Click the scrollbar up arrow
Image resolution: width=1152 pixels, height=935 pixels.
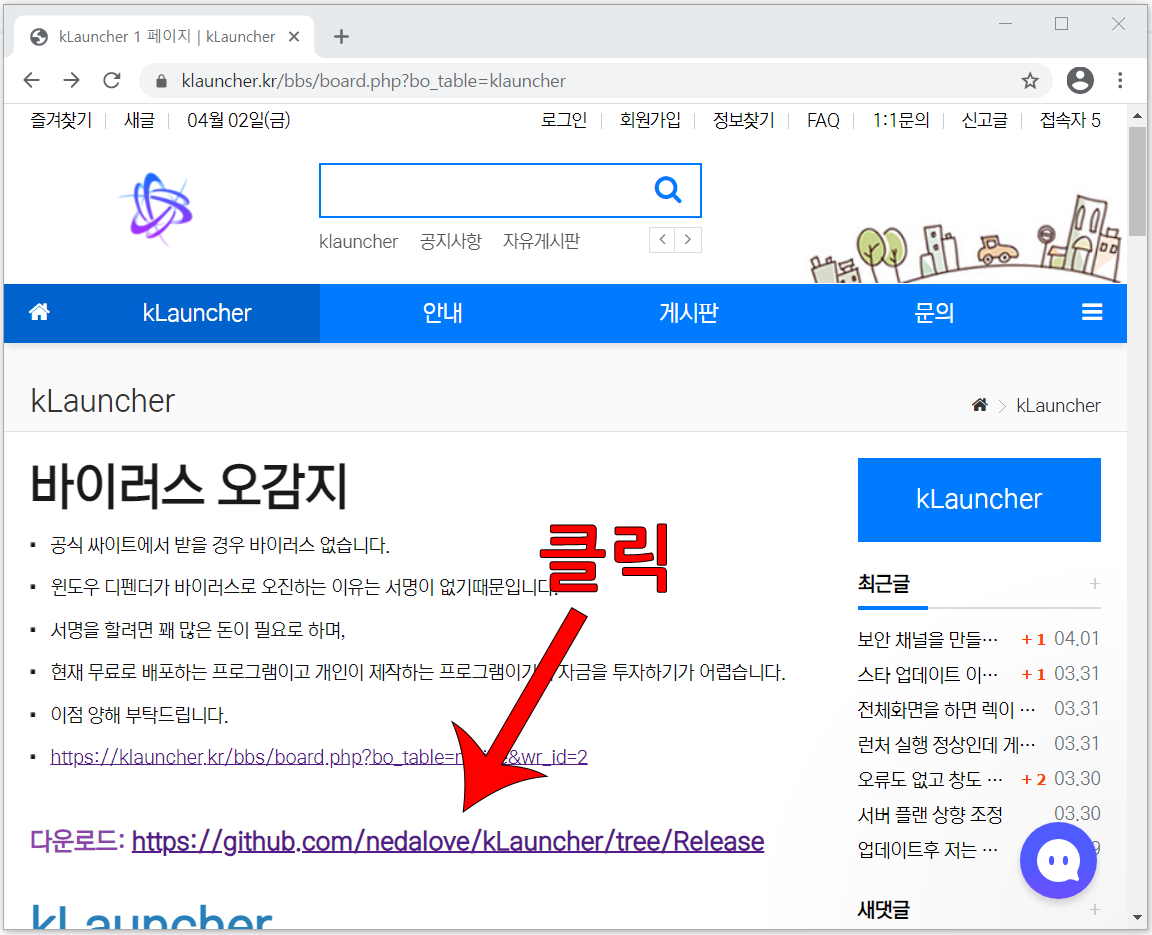pyautogui.click(x=1137, y=116)
